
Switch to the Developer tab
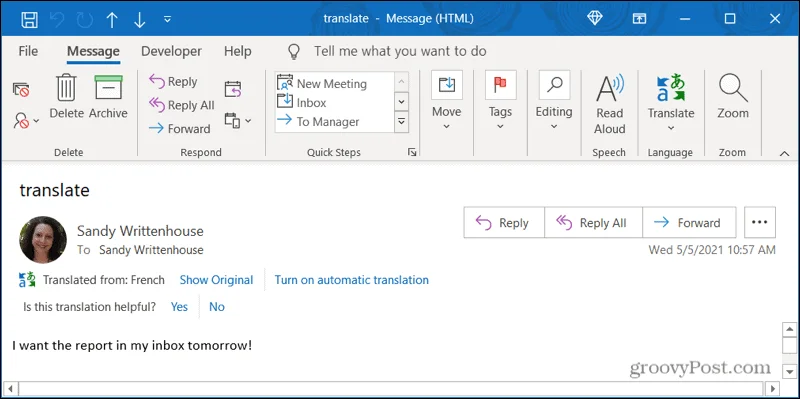point(171,51)
